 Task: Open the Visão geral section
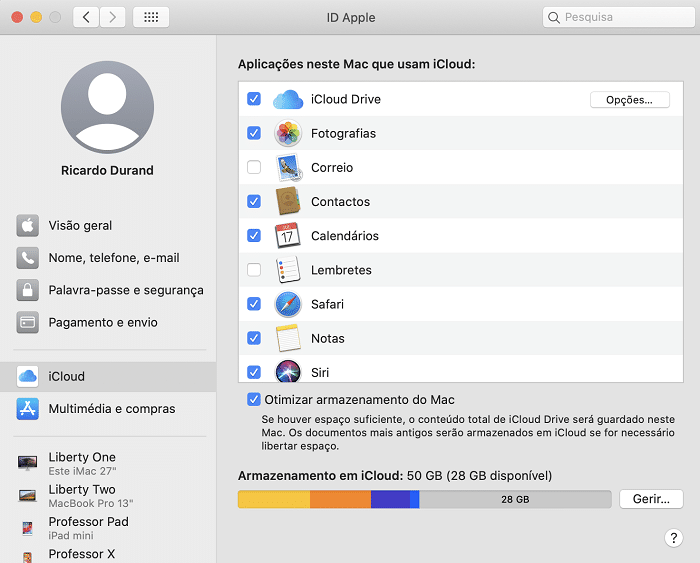pos(108,225)
